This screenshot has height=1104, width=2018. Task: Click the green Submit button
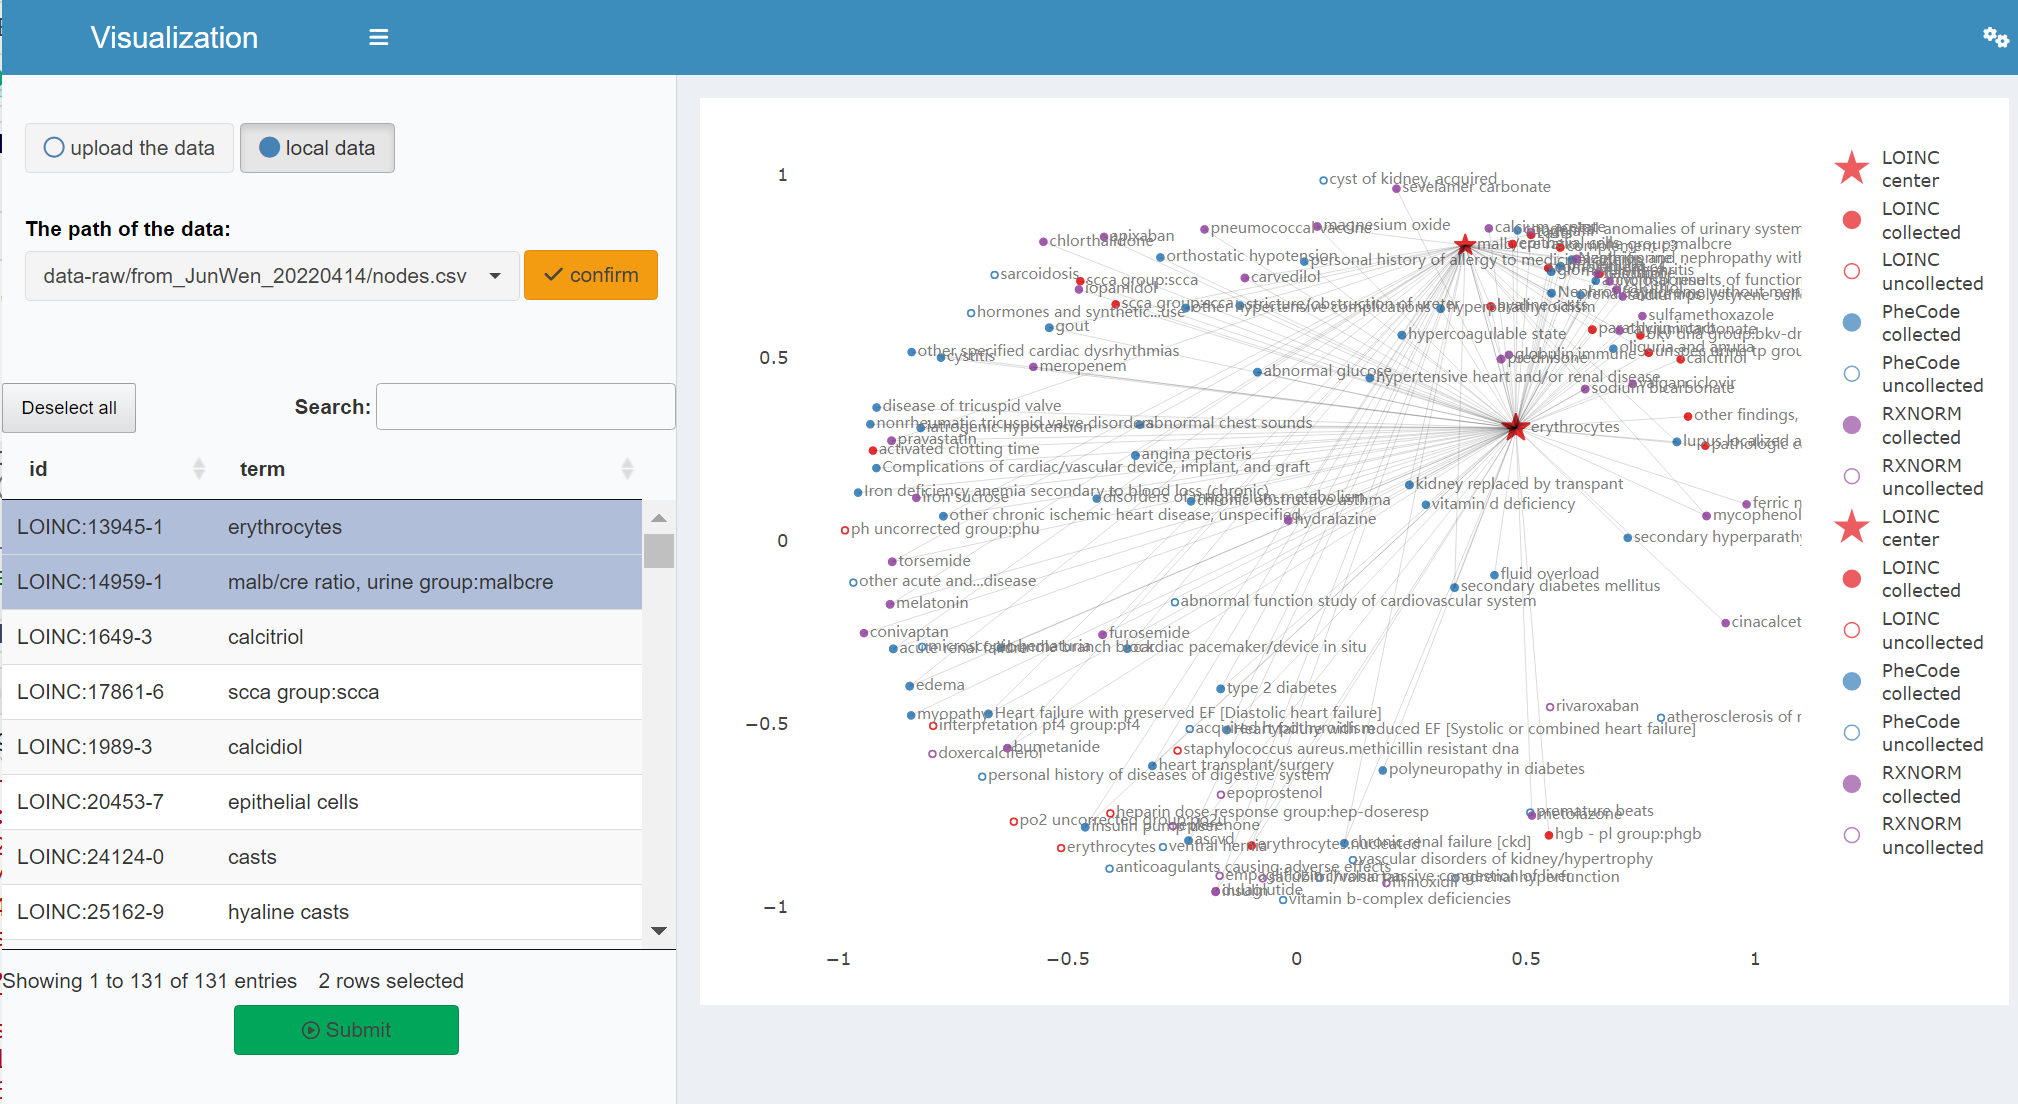point(346,1030)
